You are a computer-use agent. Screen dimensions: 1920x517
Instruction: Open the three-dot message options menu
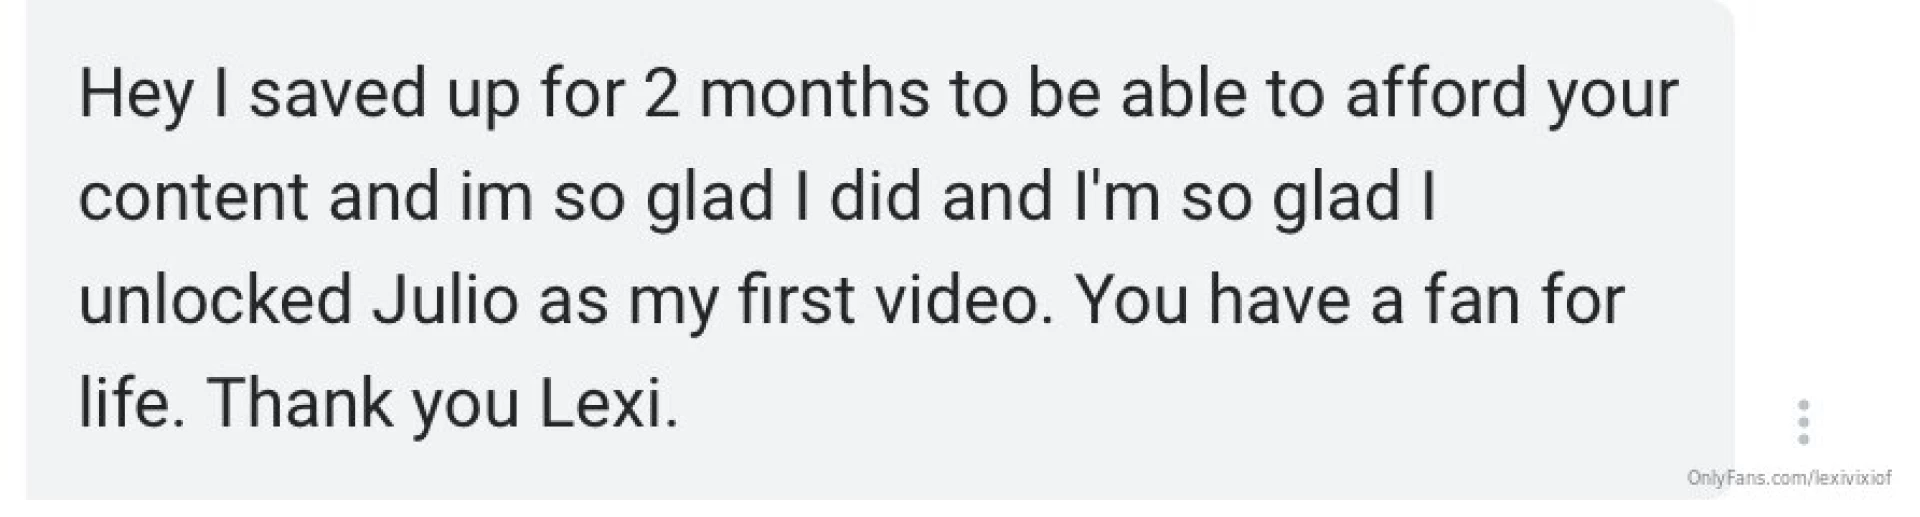pos(1803,422)
